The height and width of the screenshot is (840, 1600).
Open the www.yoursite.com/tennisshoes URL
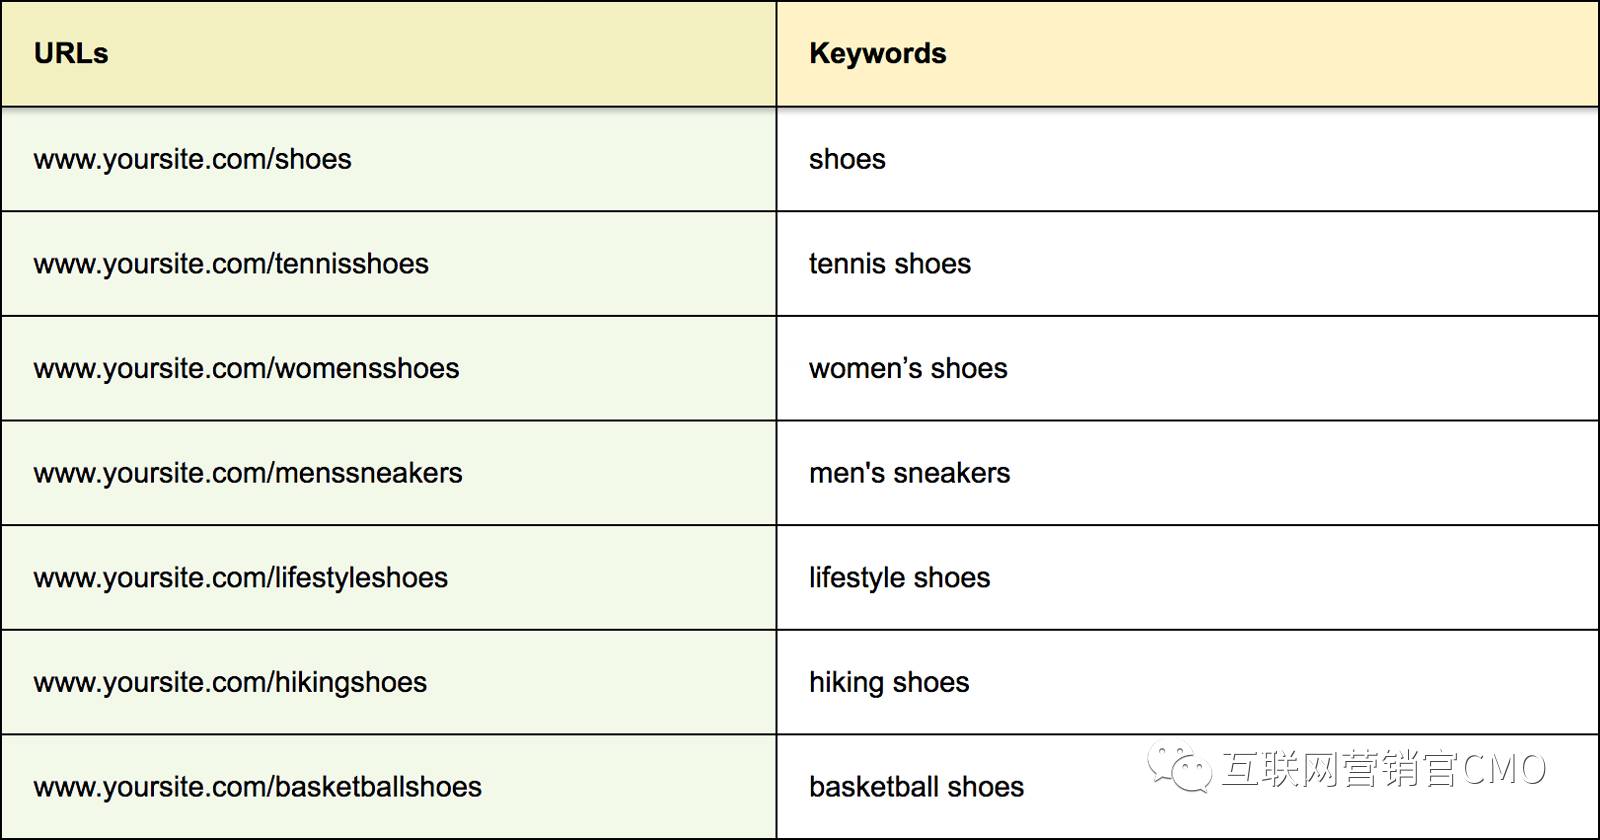[x=231, y=264]
